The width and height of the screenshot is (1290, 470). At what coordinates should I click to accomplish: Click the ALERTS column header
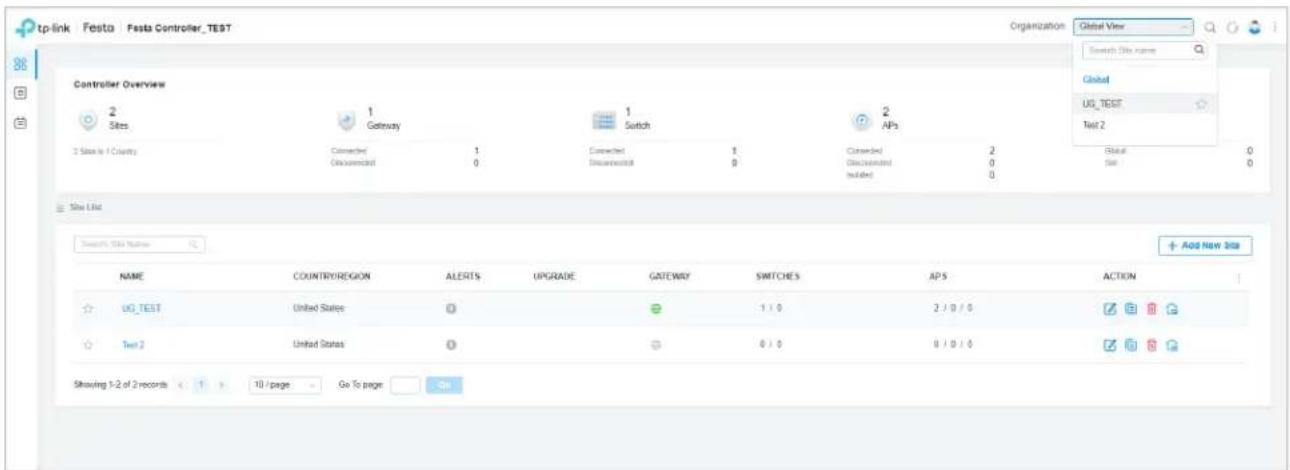[x=464, y=276]
